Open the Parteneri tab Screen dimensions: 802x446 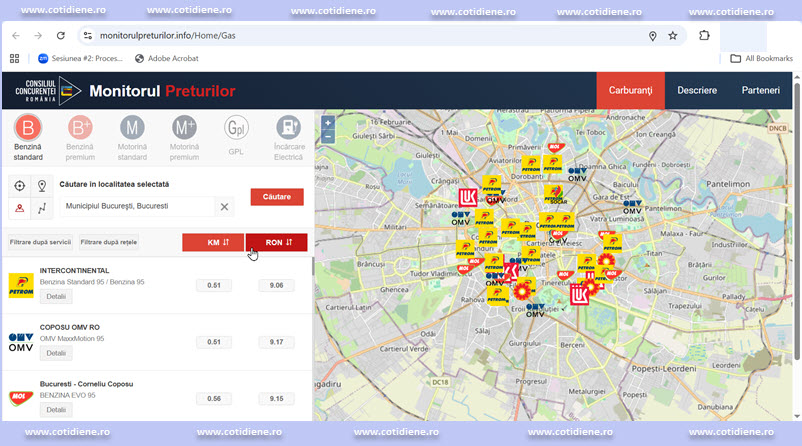(760, 91)
